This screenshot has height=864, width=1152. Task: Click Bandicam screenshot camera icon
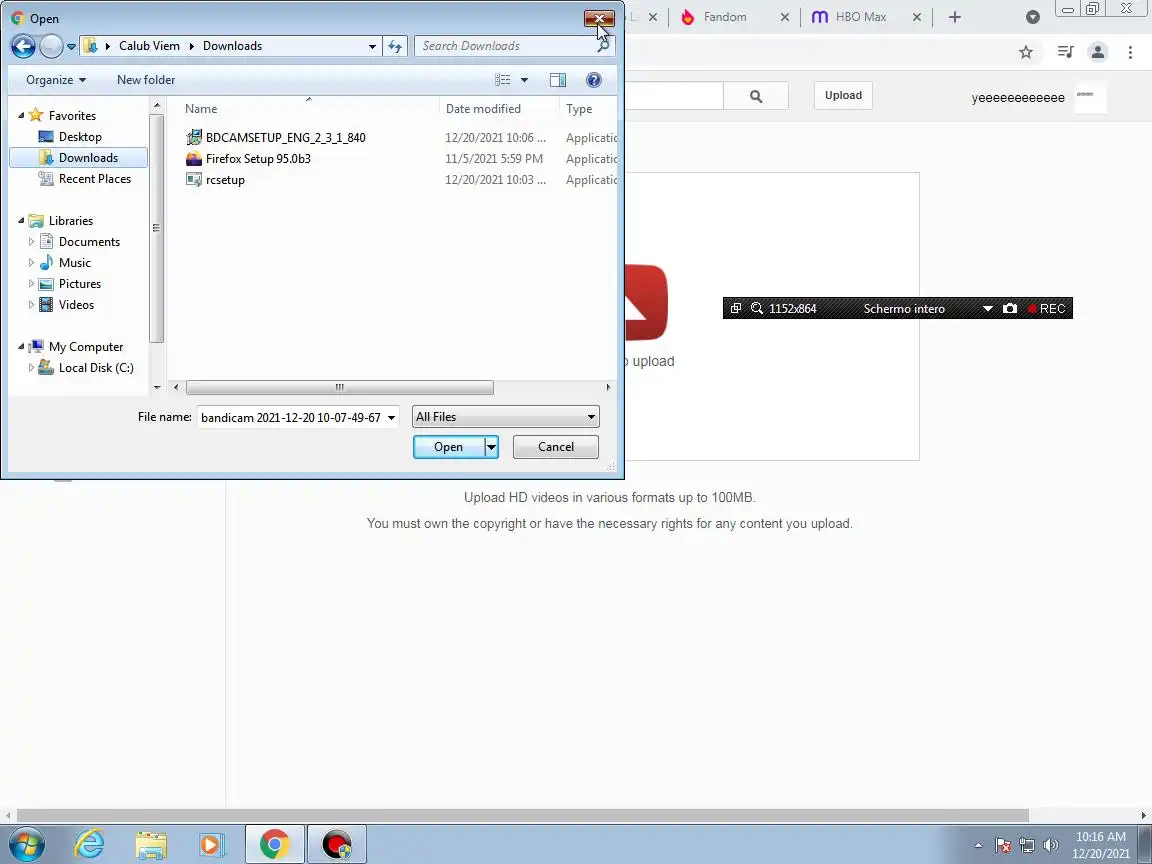(x=1010, y=309)
